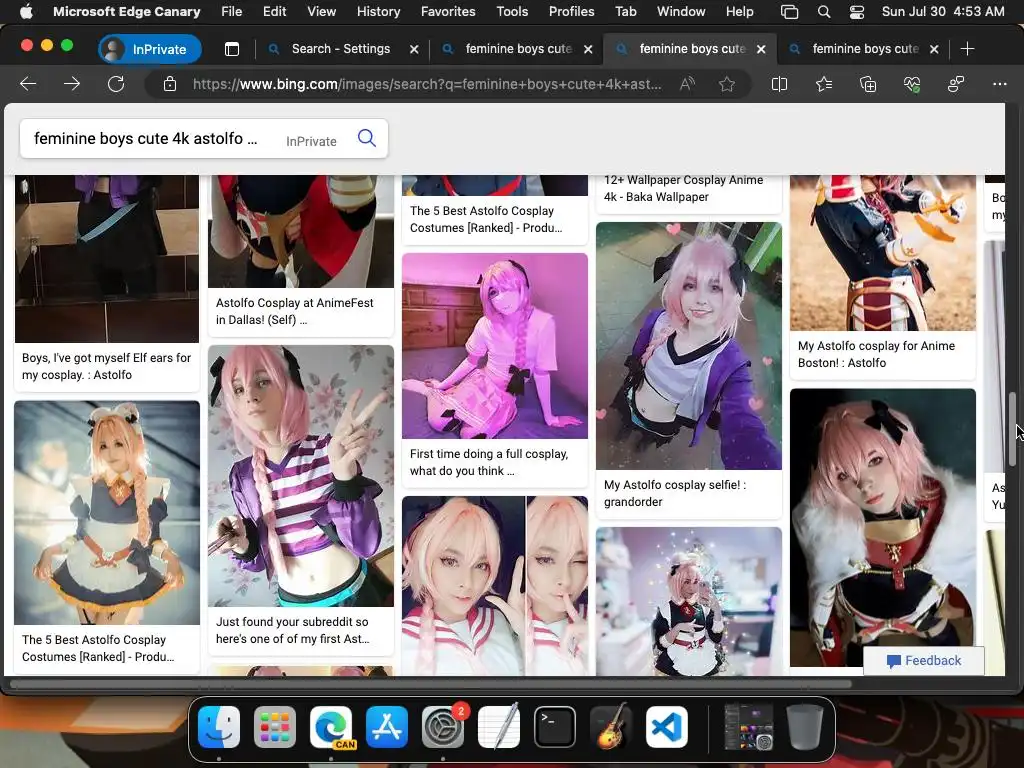The width and height of the screenshot is (1024, 768).
Task: Open Edge Canary from the Dock
Action: point(331,726)
